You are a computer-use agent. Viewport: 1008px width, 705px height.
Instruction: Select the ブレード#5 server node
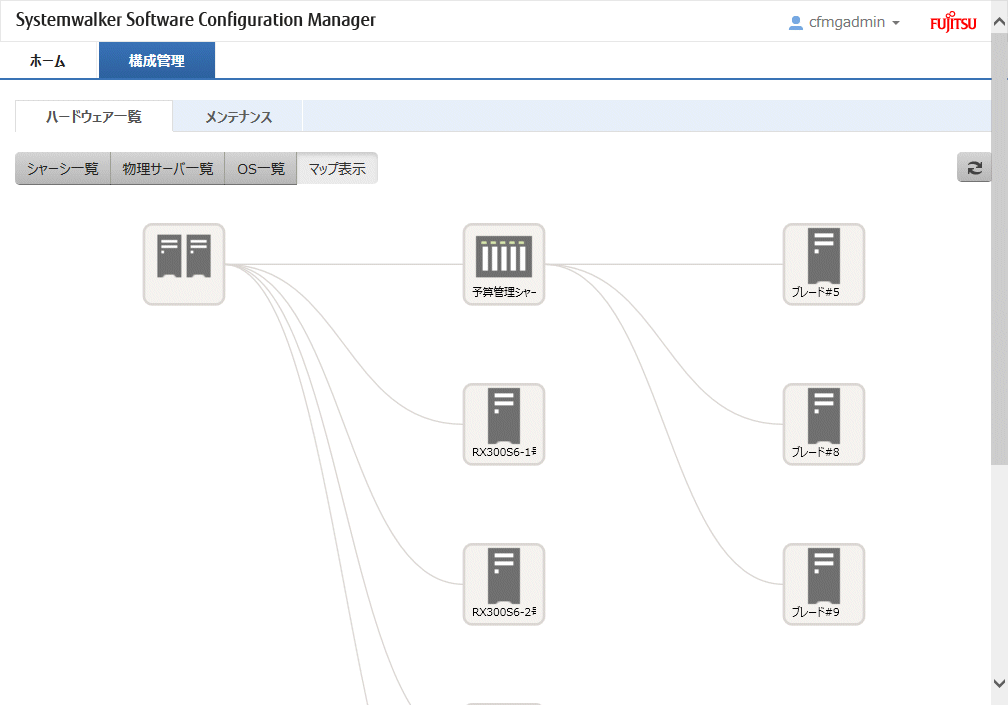point(824,264)
